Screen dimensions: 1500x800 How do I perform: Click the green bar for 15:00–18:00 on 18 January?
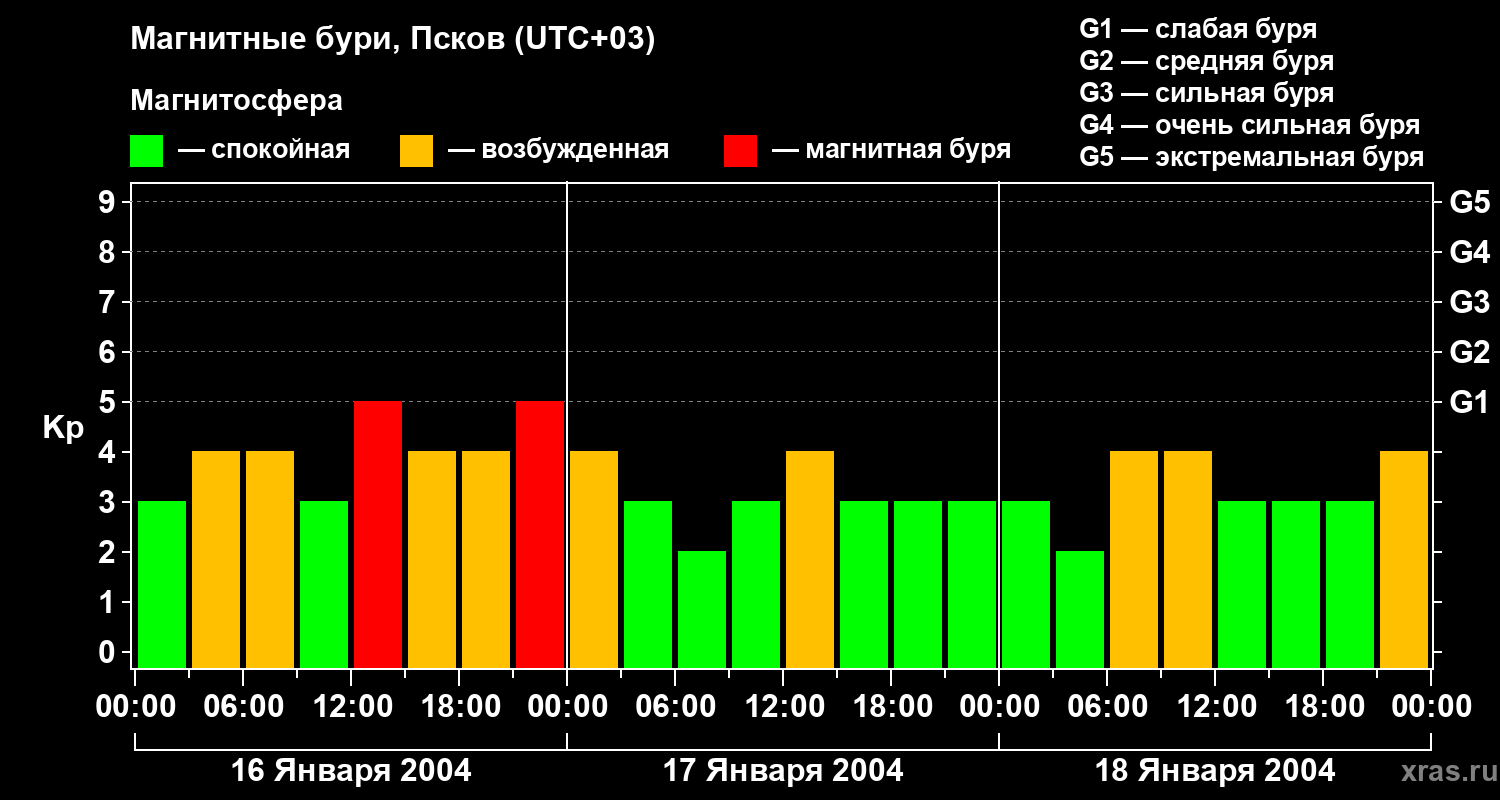[1296, 584]
